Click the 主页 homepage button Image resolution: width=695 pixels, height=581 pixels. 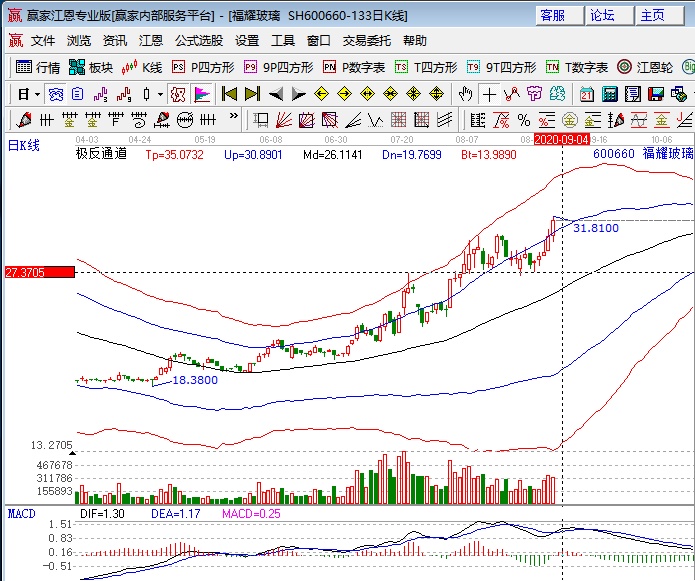(659, 16)
